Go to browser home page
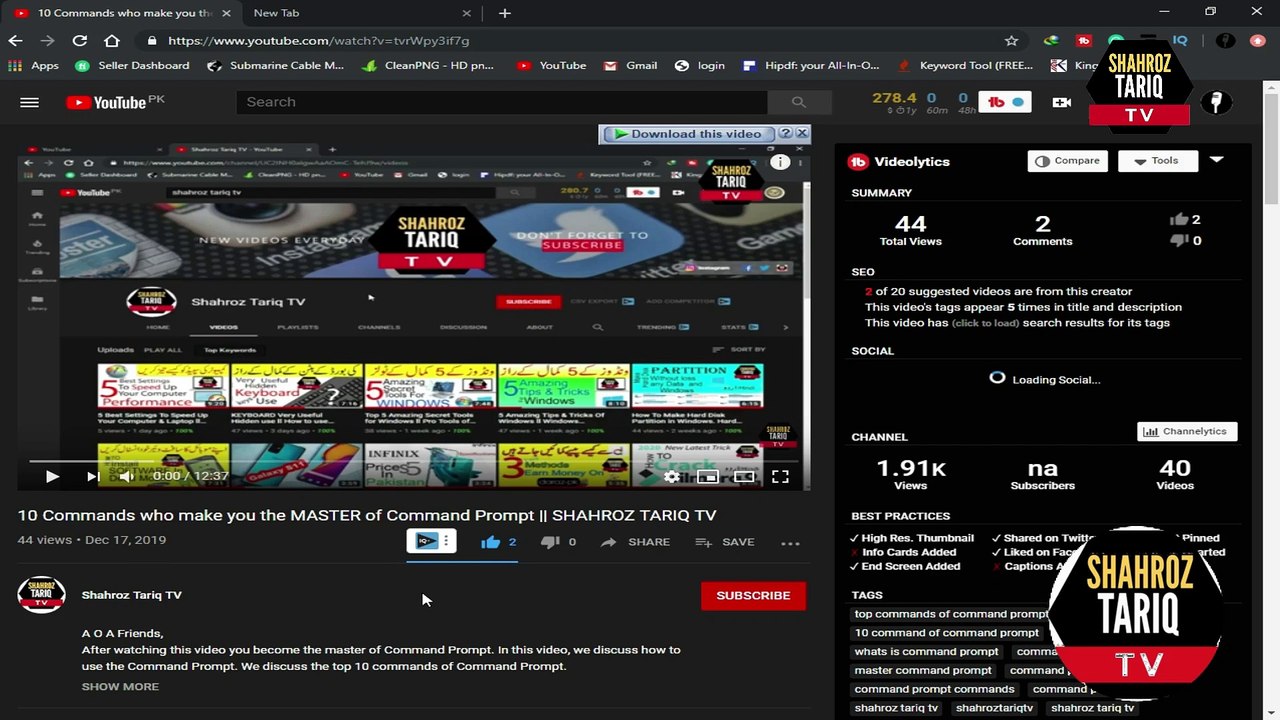The height and width of the screenshot is (720, 1280). [112, 41]
